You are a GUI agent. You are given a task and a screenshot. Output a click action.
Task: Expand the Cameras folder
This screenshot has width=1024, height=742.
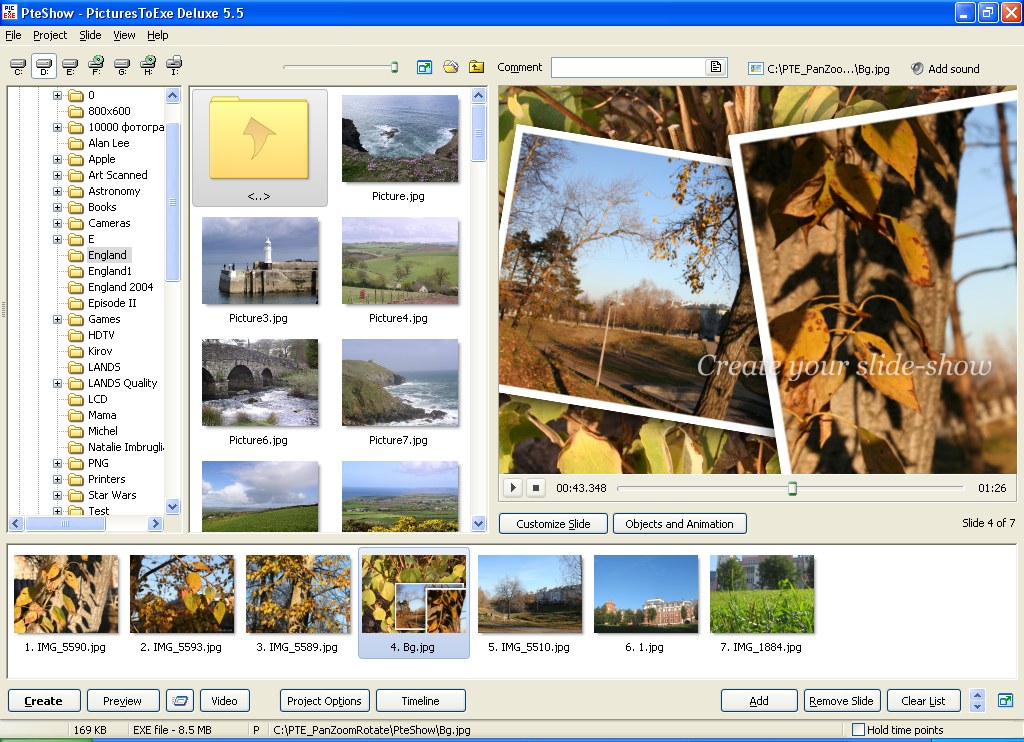[57, 223]
